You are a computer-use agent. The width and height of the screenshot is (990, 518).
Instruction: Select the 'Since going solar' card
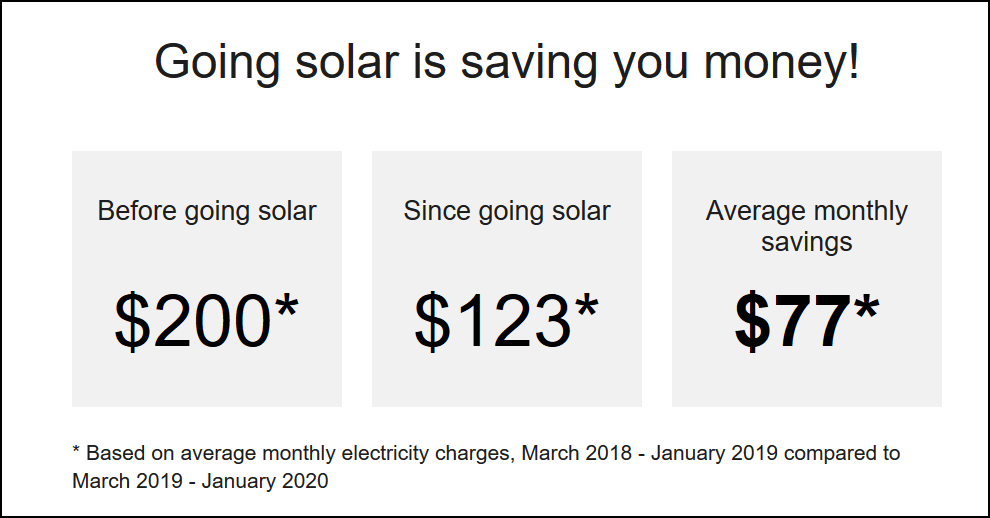pyautogui.click(x=507, y=279)
